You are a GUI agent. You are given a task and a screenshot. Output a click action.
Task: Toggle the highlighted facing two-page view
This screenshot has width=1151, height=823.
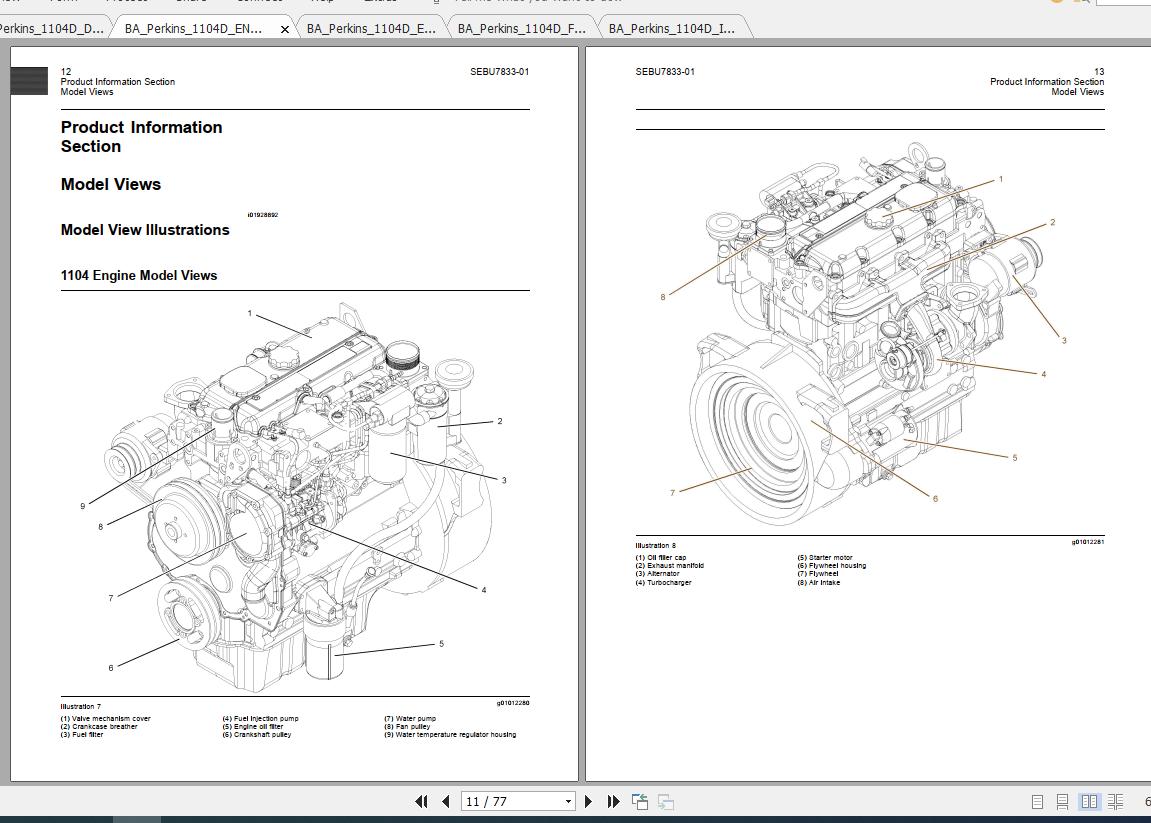[x=1089, y=801]
